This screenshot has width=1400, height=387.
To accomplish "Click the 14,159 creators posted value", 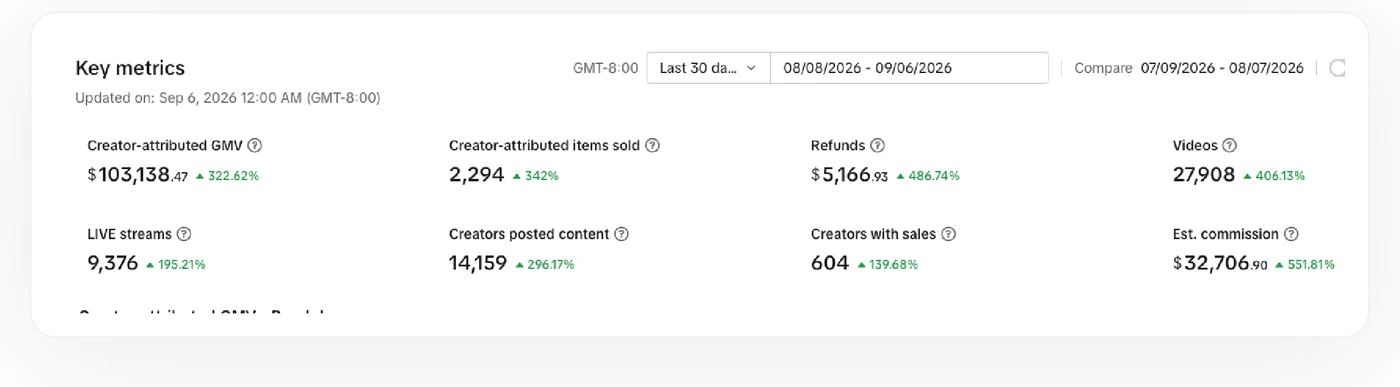I will [x=478, y=264].
